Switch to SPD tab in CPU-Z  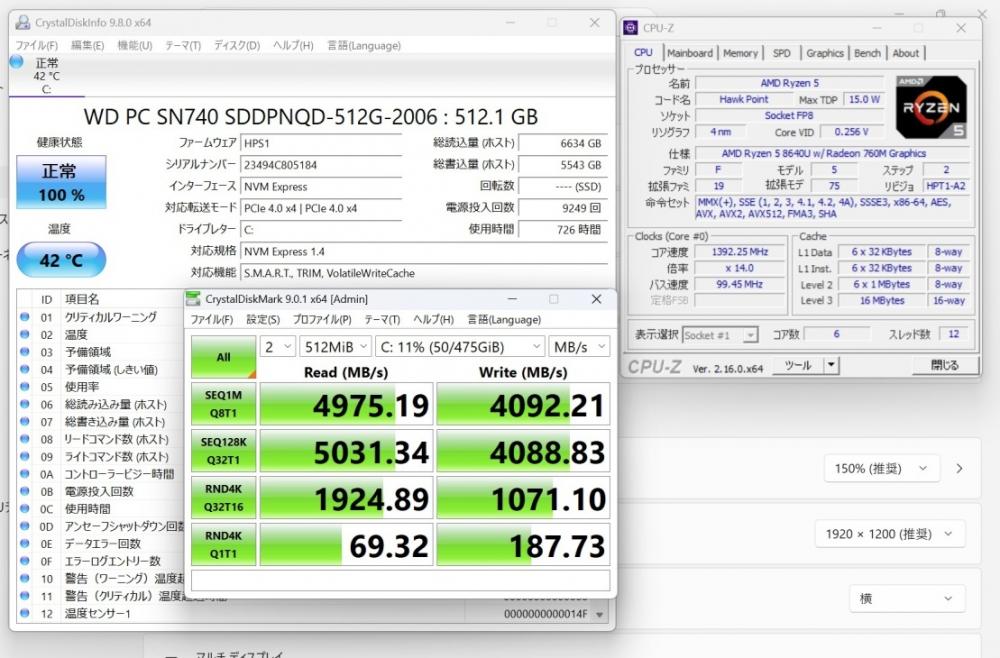click(x=781, y=53)
